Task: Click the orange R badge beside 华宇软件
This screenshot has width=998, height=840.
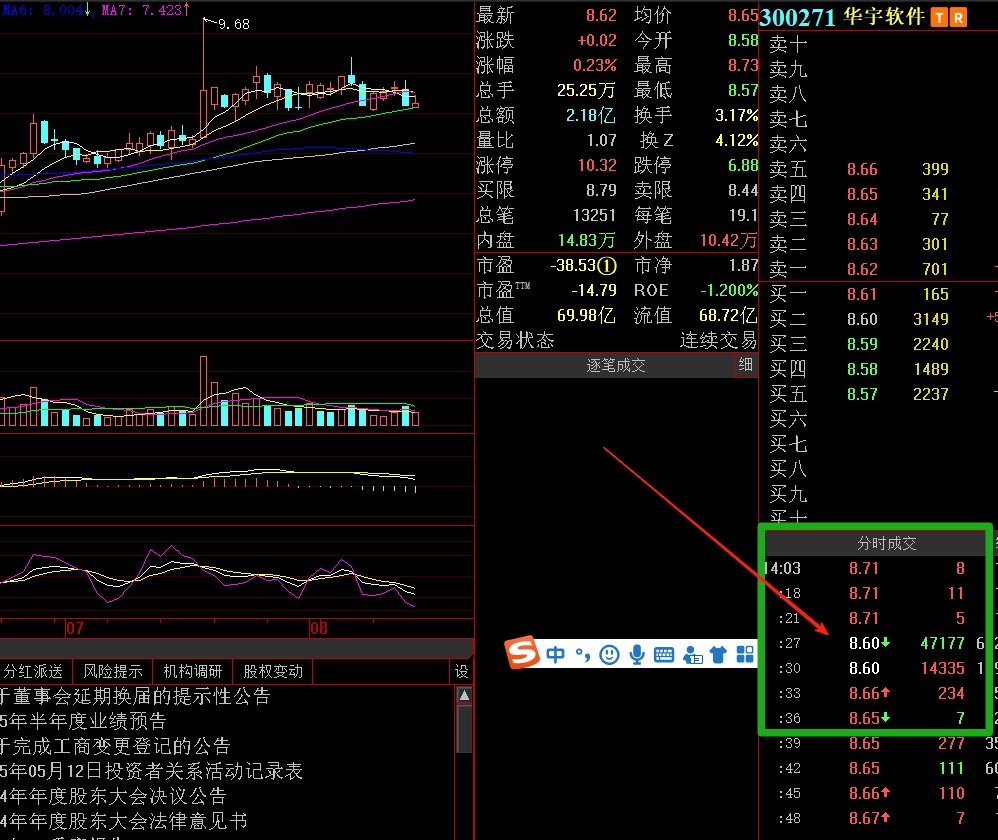Action: [958, 17]
